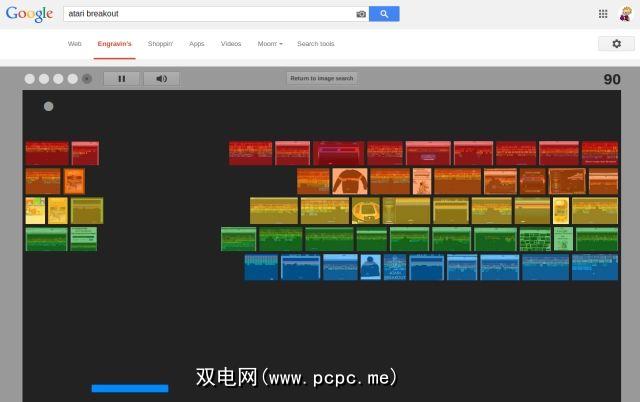Screen dimensions: 640x402
Task: Click the yellow stadium-shaped image brick
Action: pyautogui.click(x=366, y=211)
